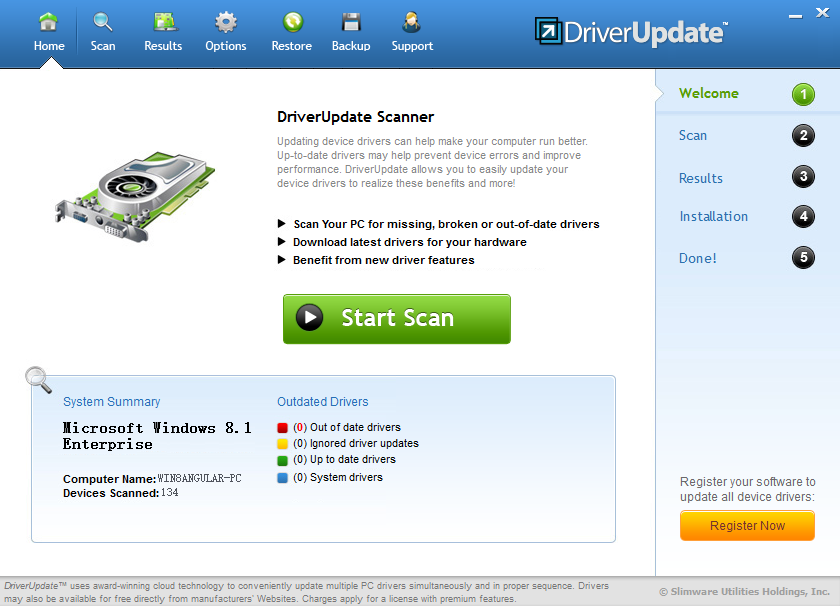The height and width of the screenshot is (606, 840).
Task: Click 'Download latest drivers for your hardware' bullet
Action: [x=409, y=242]
